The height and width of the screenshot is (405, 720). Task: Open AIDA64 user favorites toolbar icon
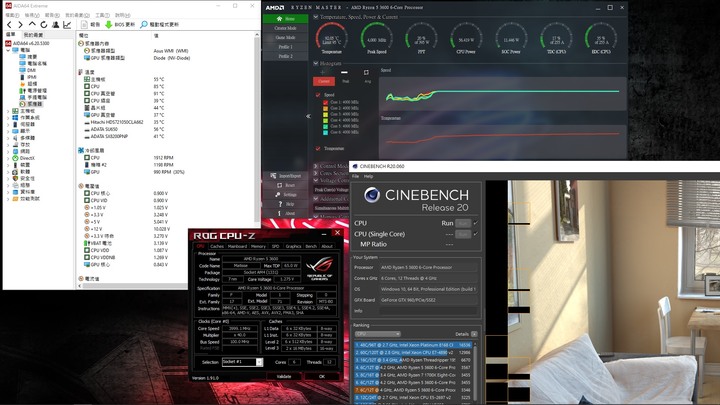[x=56, y=24]
